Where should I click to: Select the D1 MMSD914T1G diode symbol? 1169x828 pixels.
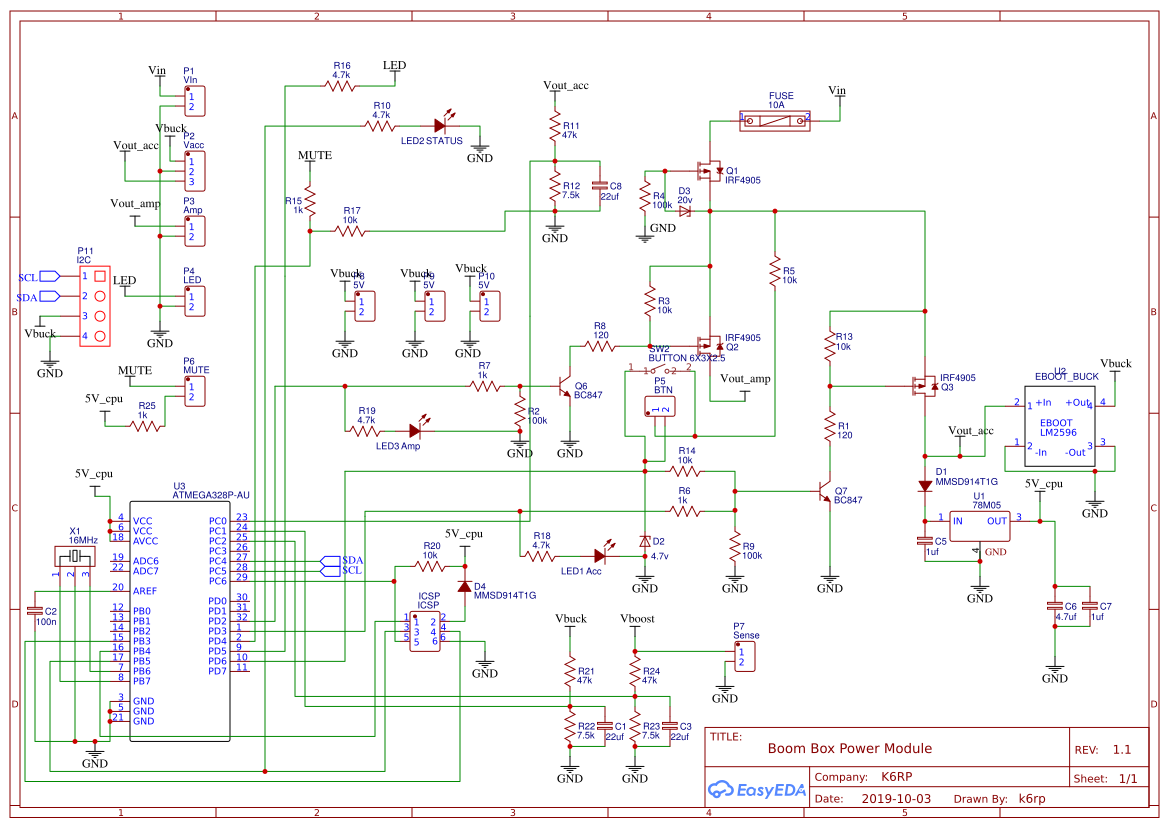925,485
